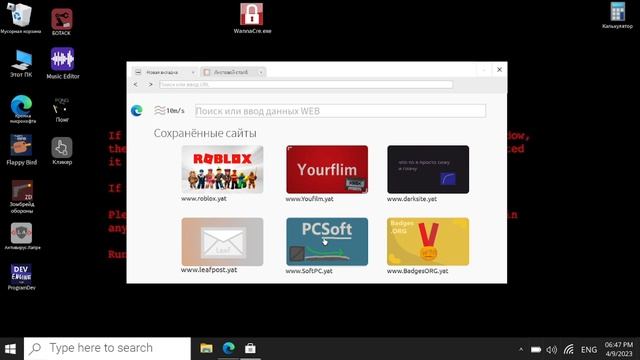Viewport: 640px width, 360px height.
Task: Click the Поиск или ввод данных WEB field
Action: pyautogui.click(x=340, y=111)
